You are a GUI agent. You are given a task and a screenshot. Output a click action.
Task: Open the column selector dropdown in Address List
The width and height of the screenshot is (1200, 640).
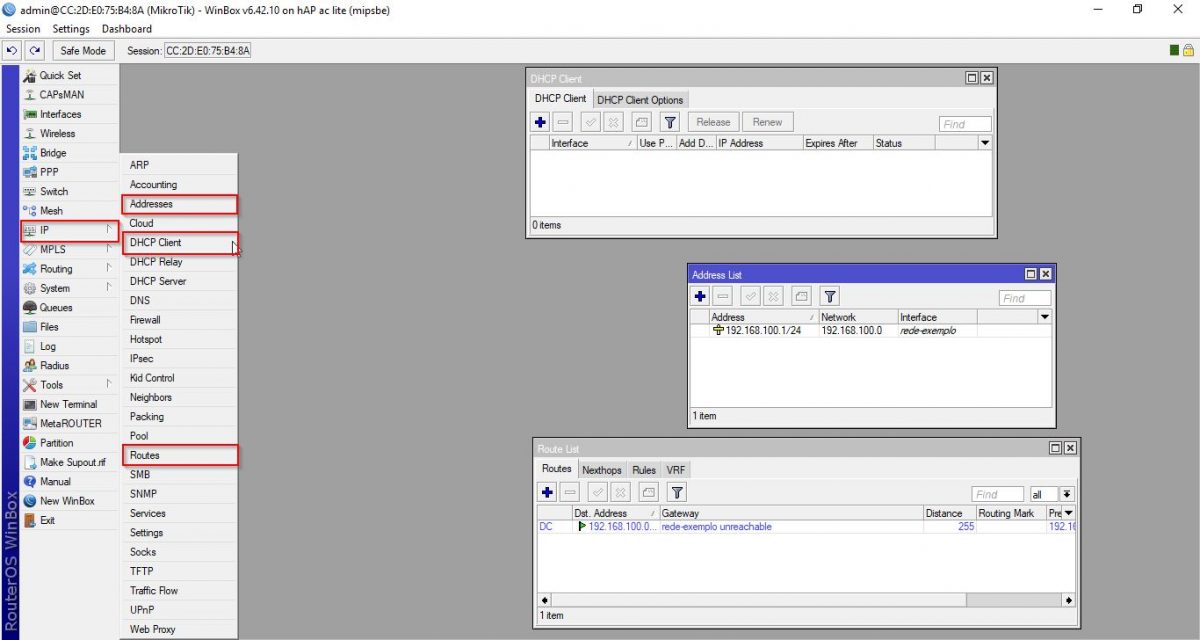1044,316
